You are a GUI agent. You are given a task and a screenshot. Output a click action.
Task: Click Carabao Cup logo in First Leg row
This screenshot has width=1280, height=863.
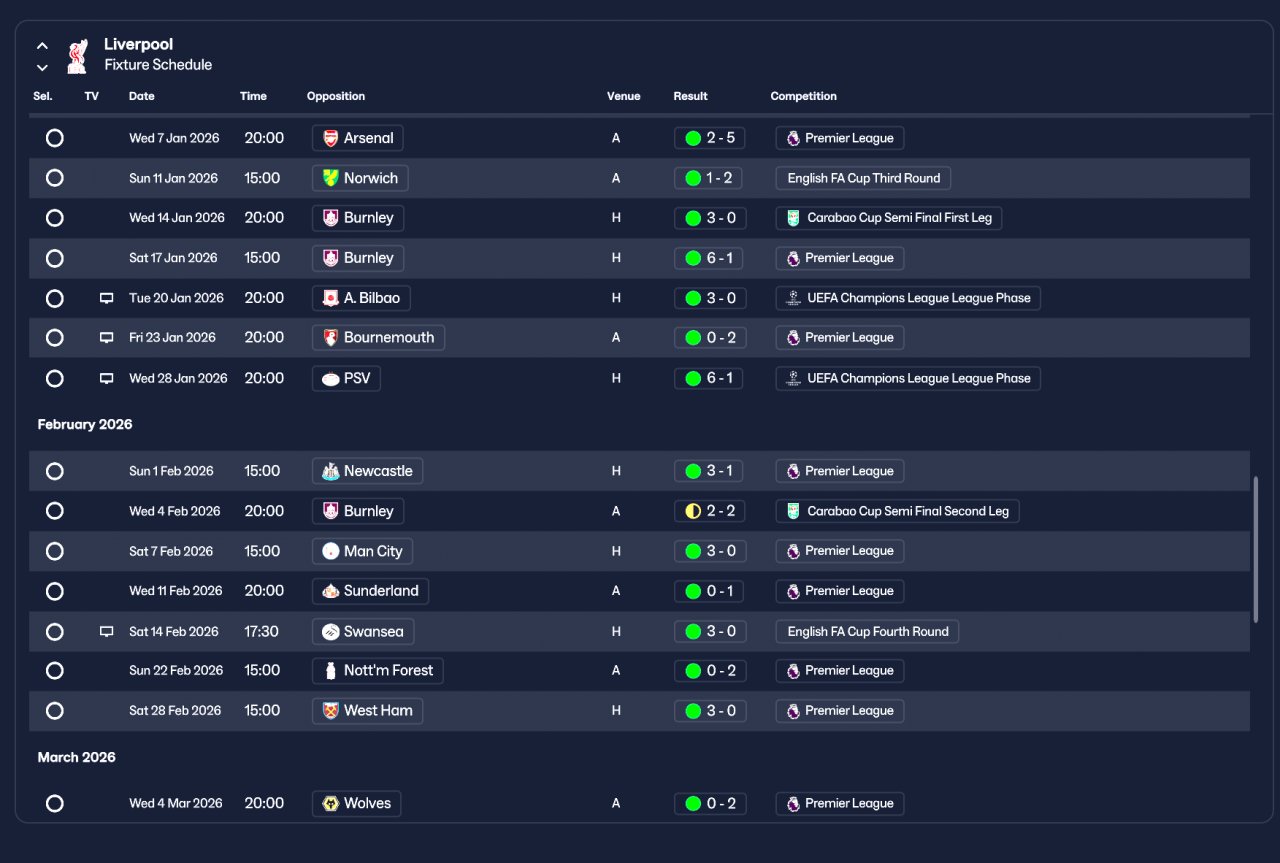(x=793, y=218)
